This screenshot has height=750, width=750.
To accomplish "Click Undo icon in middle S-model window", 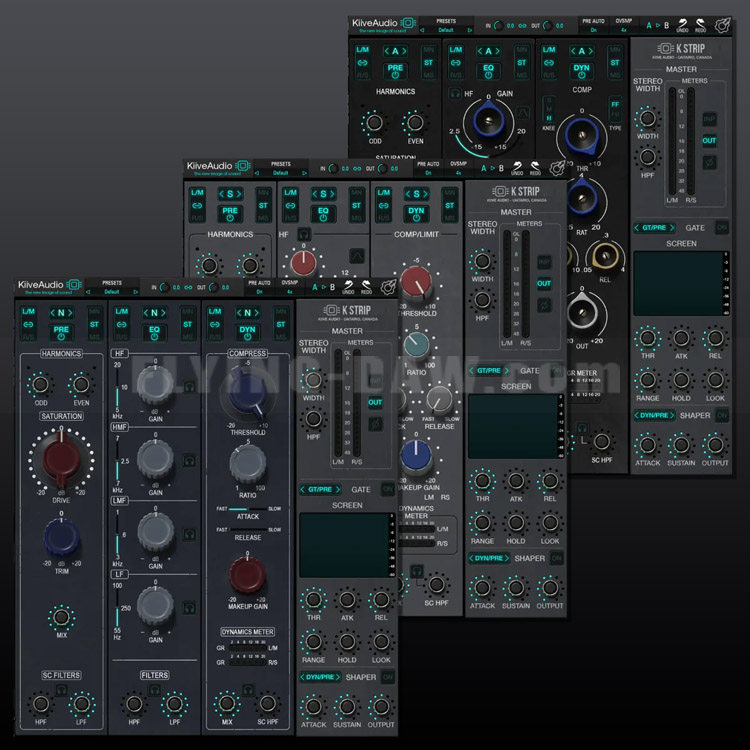I will point(517,166).
